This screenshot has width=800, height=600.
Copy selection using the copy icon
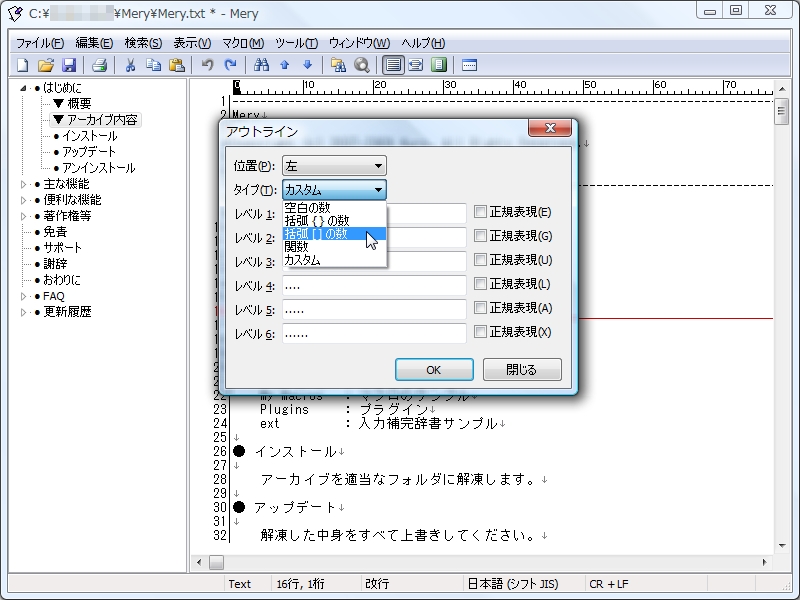click(153, 65)
